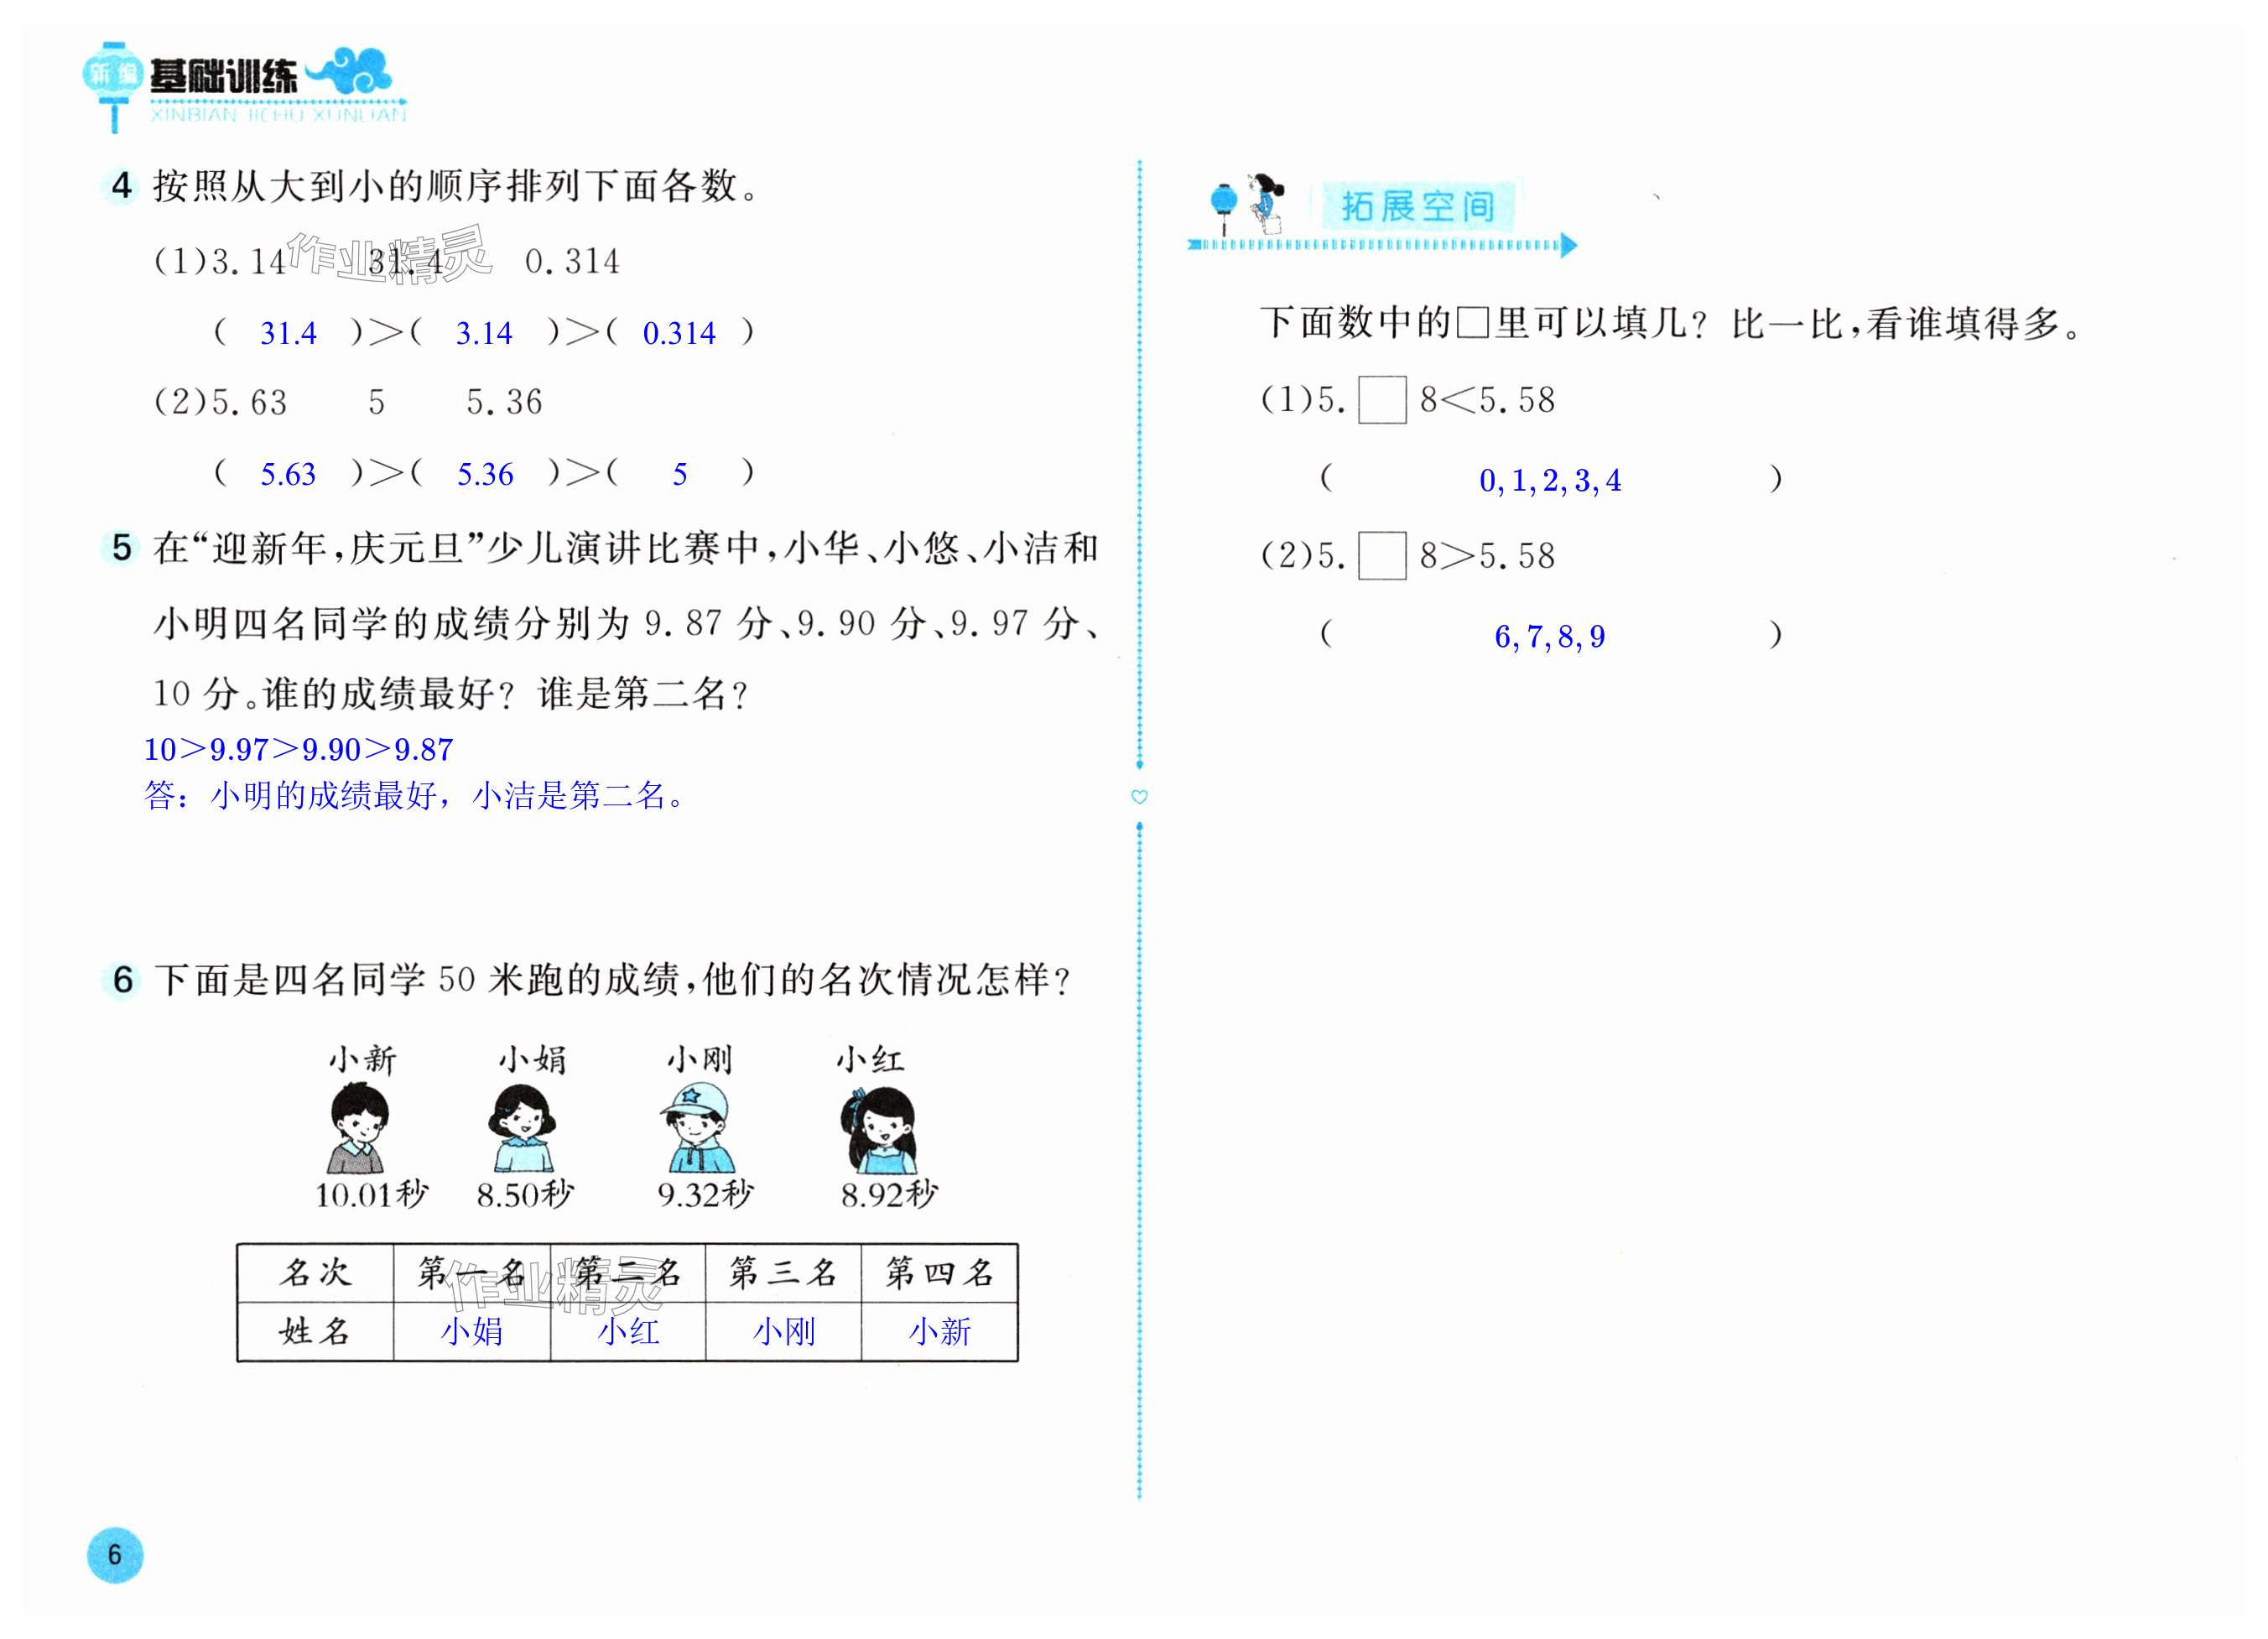This screenshot has height=1639, width=2268.
Task: Click the empty box in 5.□8<5.58
Action: [1382, 400]
